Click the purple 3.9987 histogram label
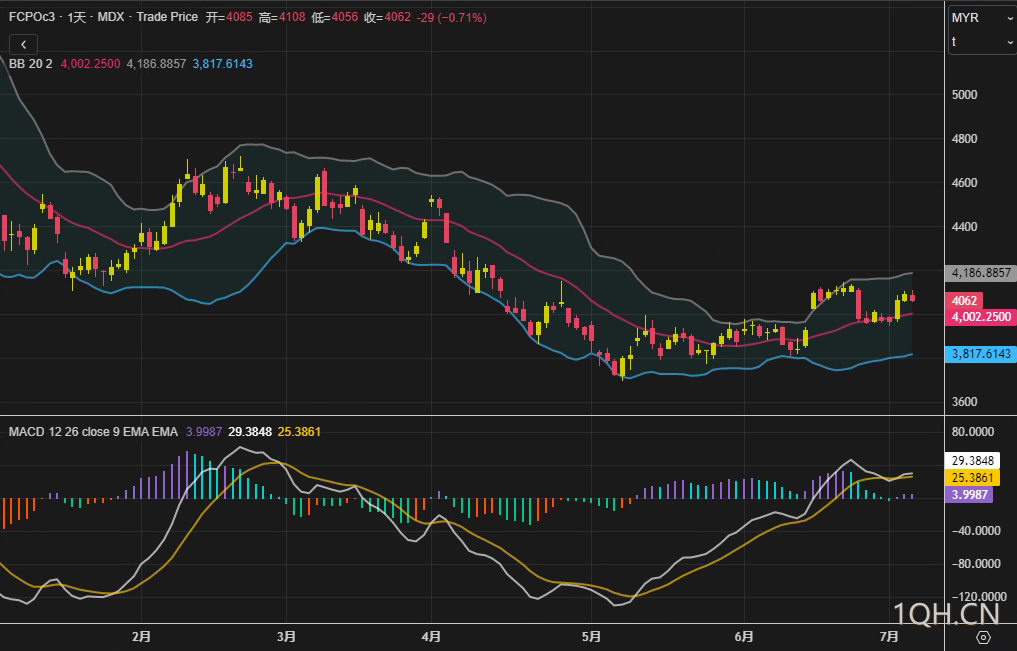 pos(969,495)
